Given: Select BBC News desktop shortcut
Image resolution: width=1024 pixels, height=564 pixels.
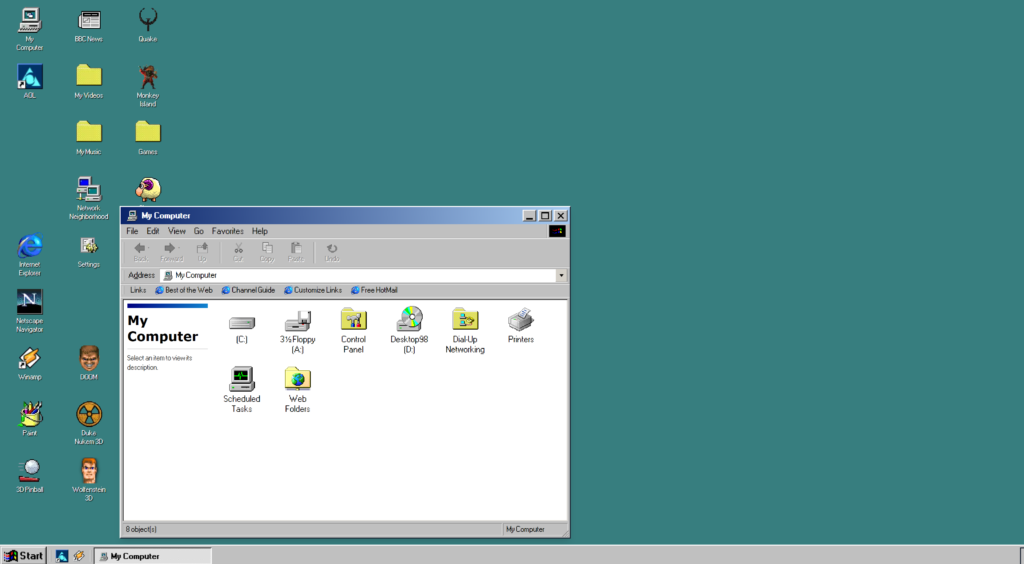Looking at the screenshot, I should pyautogui.click(x=89, y=25).
